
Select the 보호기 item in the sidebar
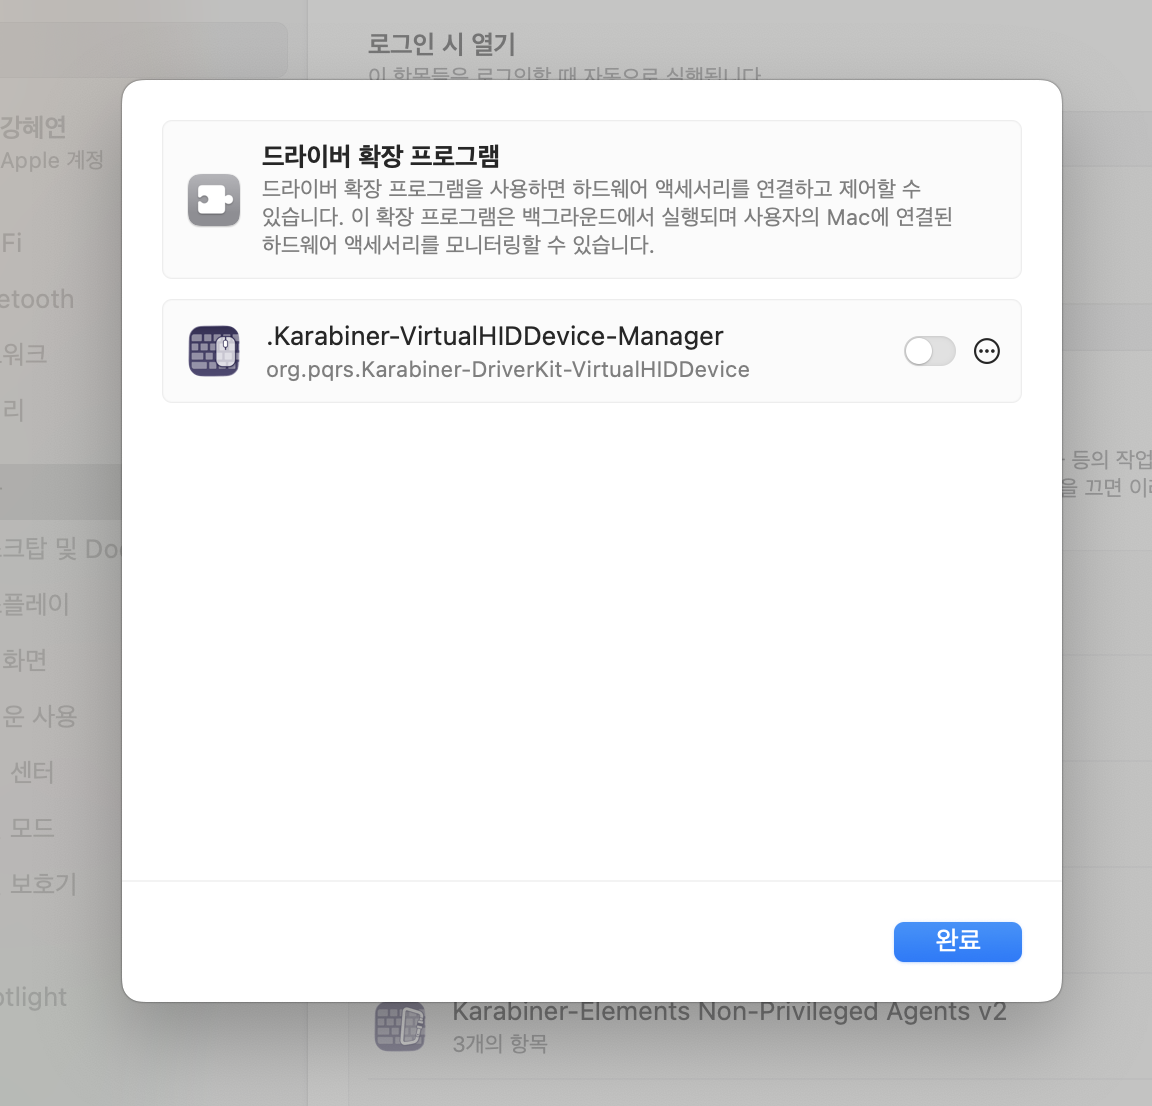(x=43, y=883)
